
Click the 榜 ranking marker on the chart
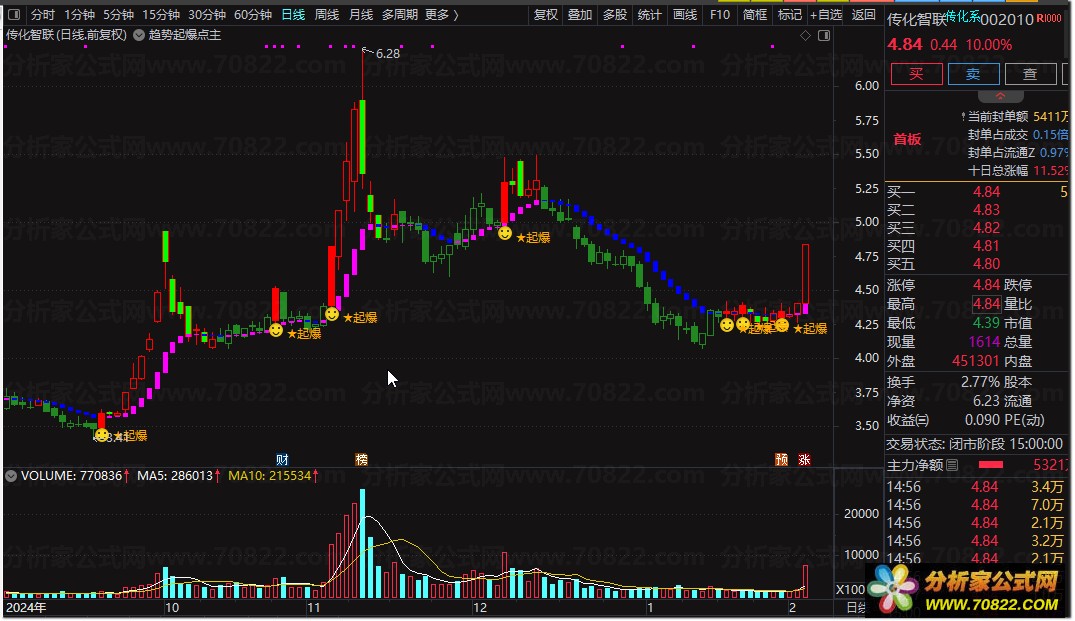click(361, 460)
